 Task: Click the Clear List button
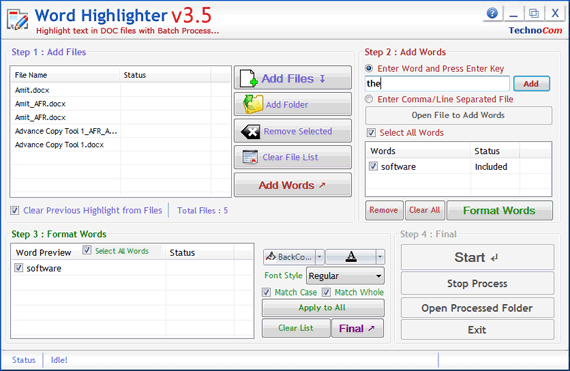296,328
